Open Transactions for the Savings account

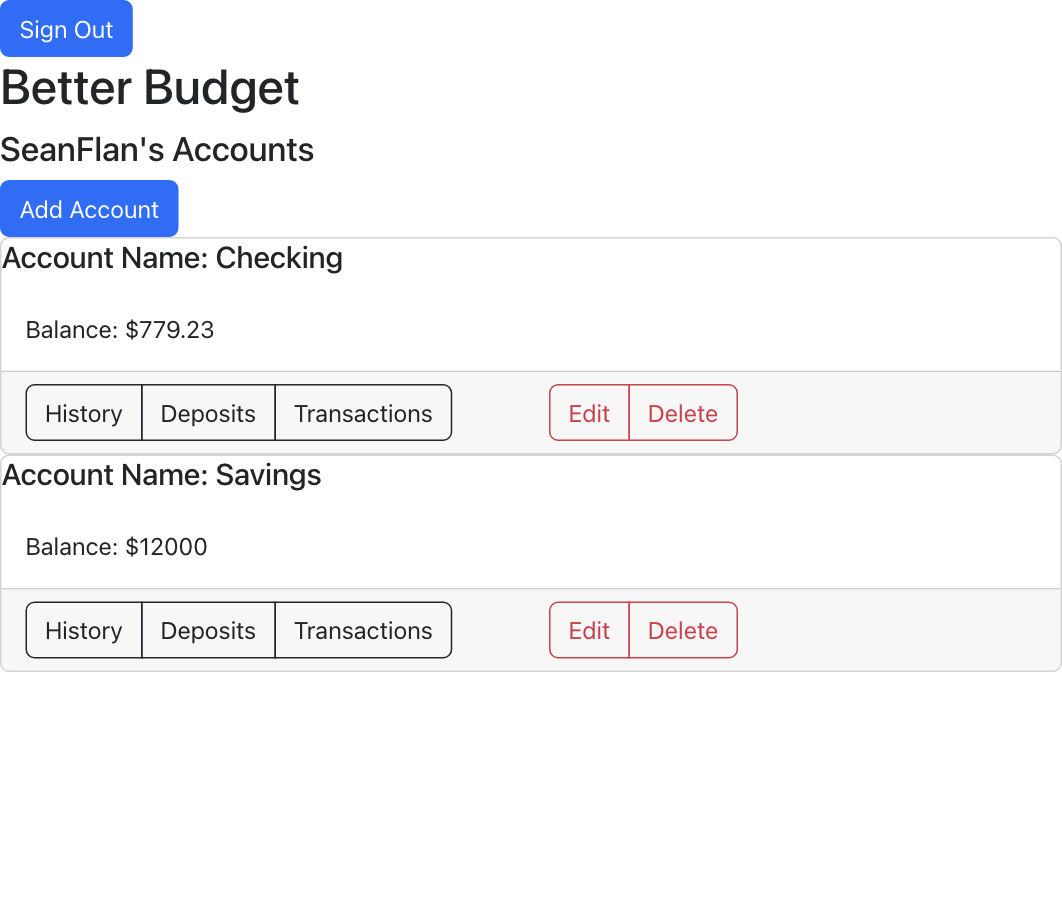click(363, 630)
